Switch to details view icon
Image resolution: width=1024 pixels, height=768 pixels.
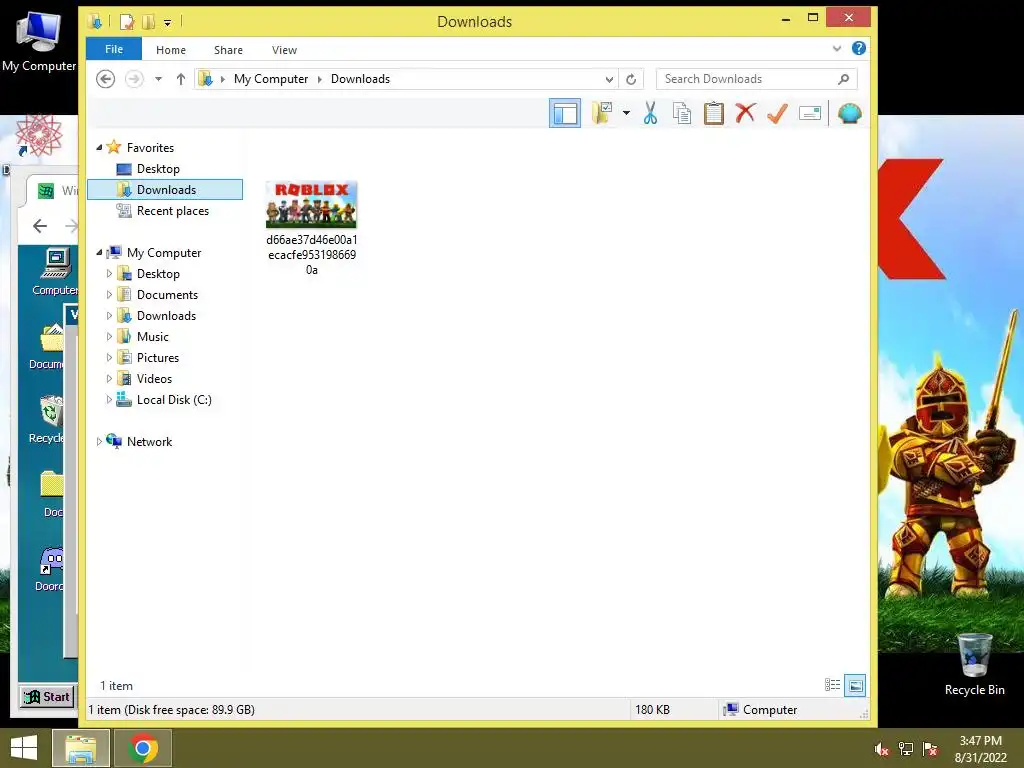coord(833,684)
